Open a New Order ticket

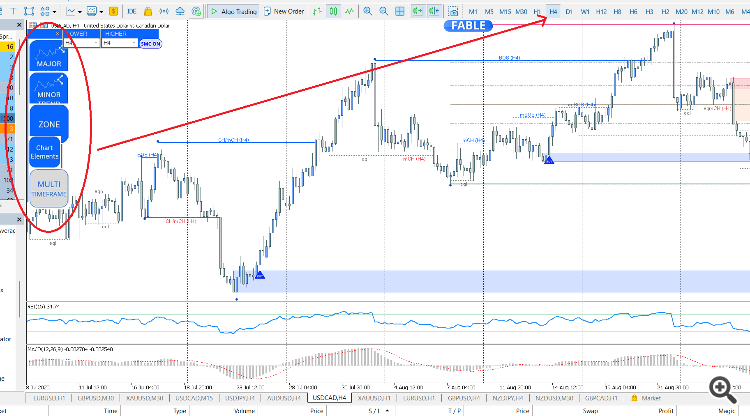pos(284,11)
